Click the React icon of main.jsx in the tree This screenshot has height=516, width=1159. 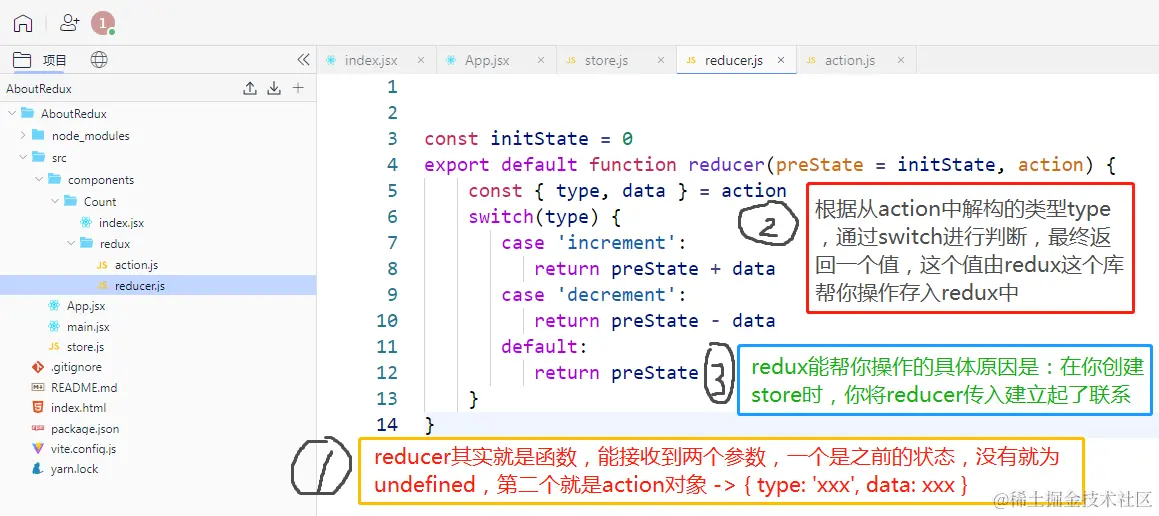click(x=54, y=326)
